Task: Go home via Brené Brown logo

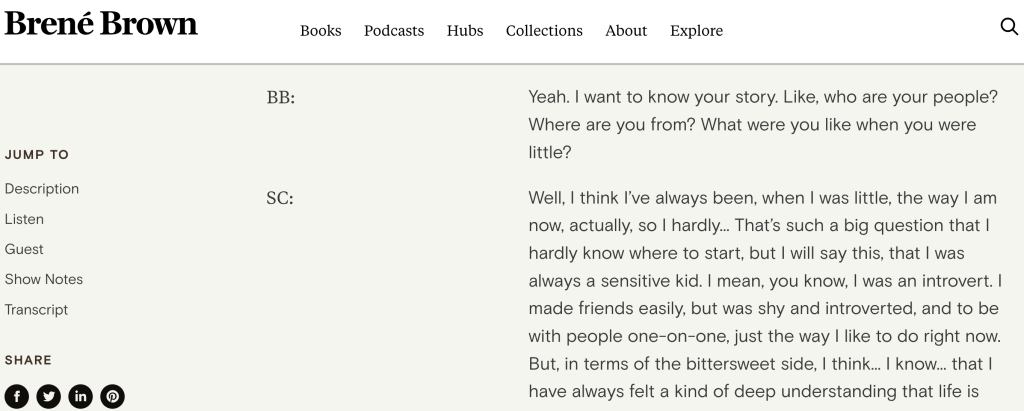Action: (101, 25)
